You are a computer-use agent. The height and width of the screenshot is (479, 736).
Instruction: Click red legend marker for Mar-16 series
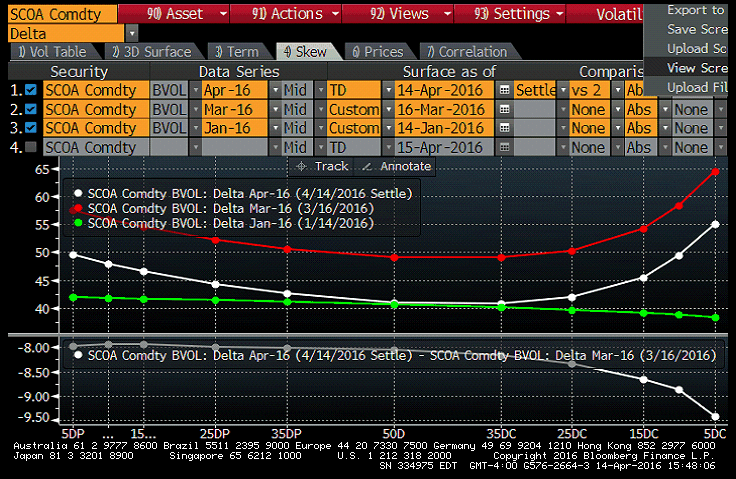pyautogui.click(x=78, y=208)
